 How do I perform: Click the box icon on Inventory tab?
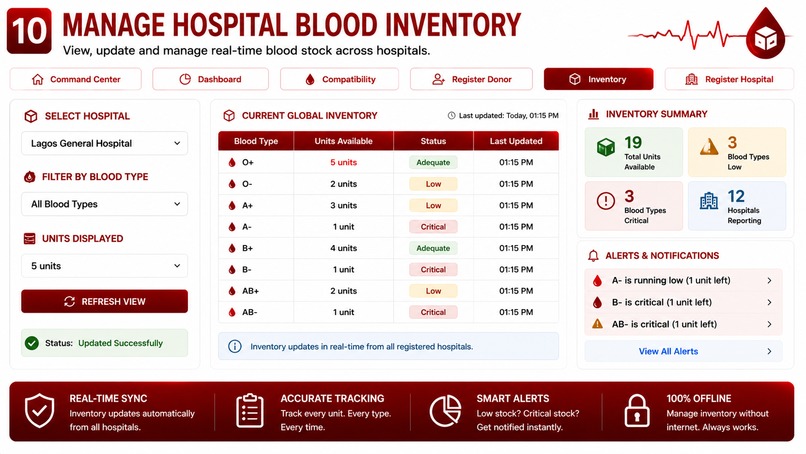(x=575, y=79)
